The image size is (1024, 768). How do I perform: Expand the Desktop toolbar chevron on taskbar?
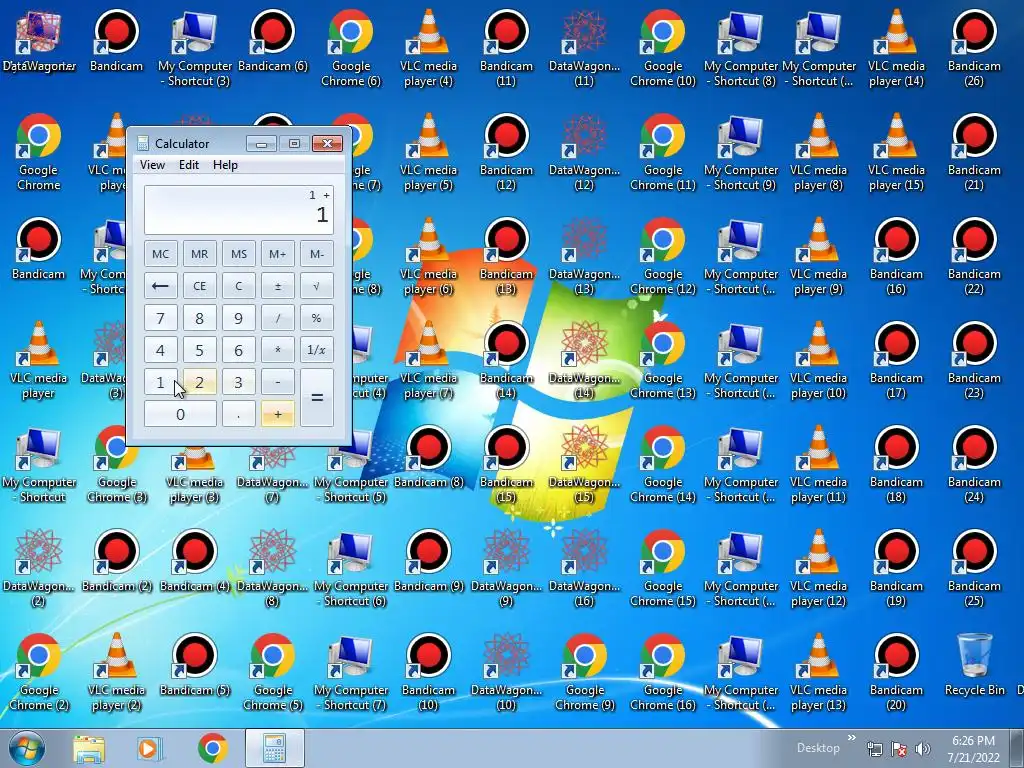(852, 738)
